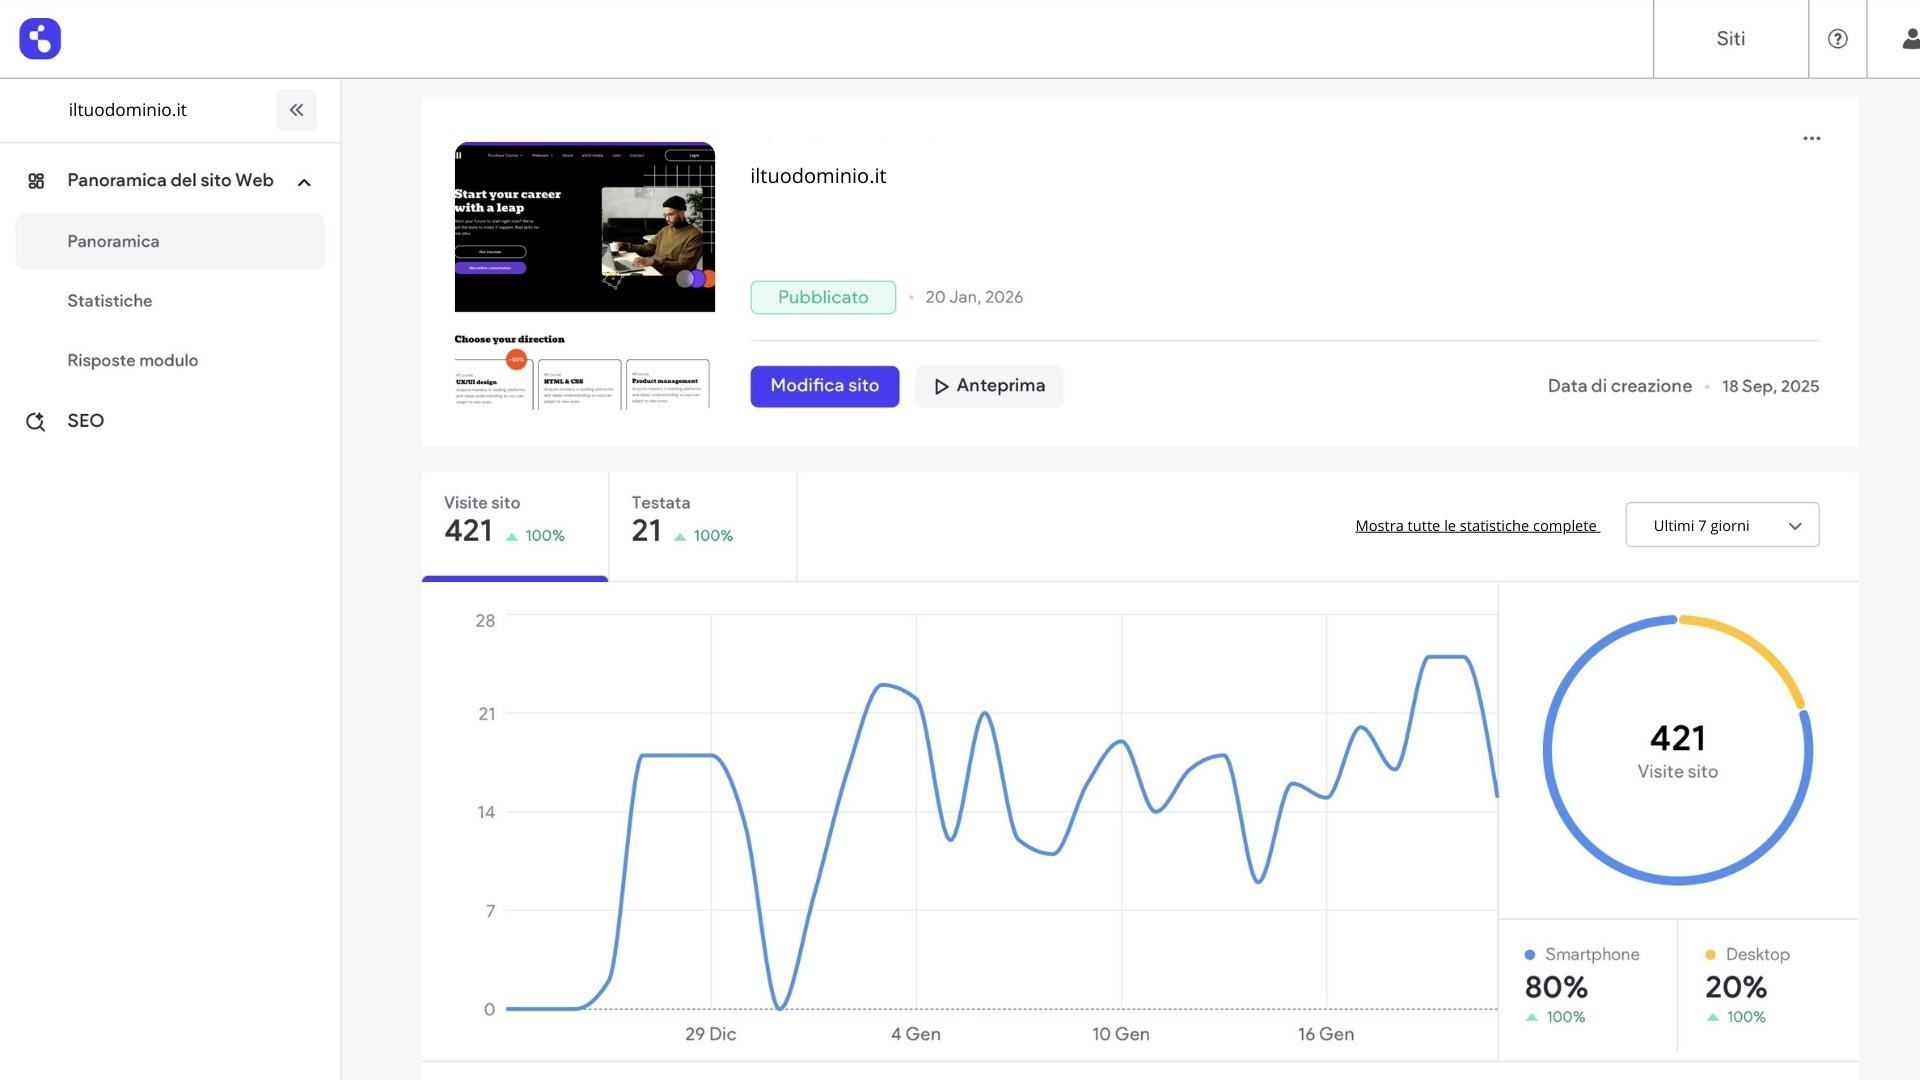The width and height of the screenshot is (1920, 1080).
Task: Click the blue Smartphone legend dot
Action: [1529, 955]
